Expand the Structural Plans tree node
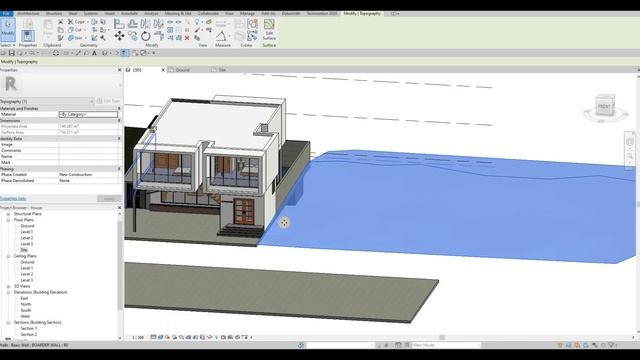This screenshot has width=640, height=360. [8, 214]
